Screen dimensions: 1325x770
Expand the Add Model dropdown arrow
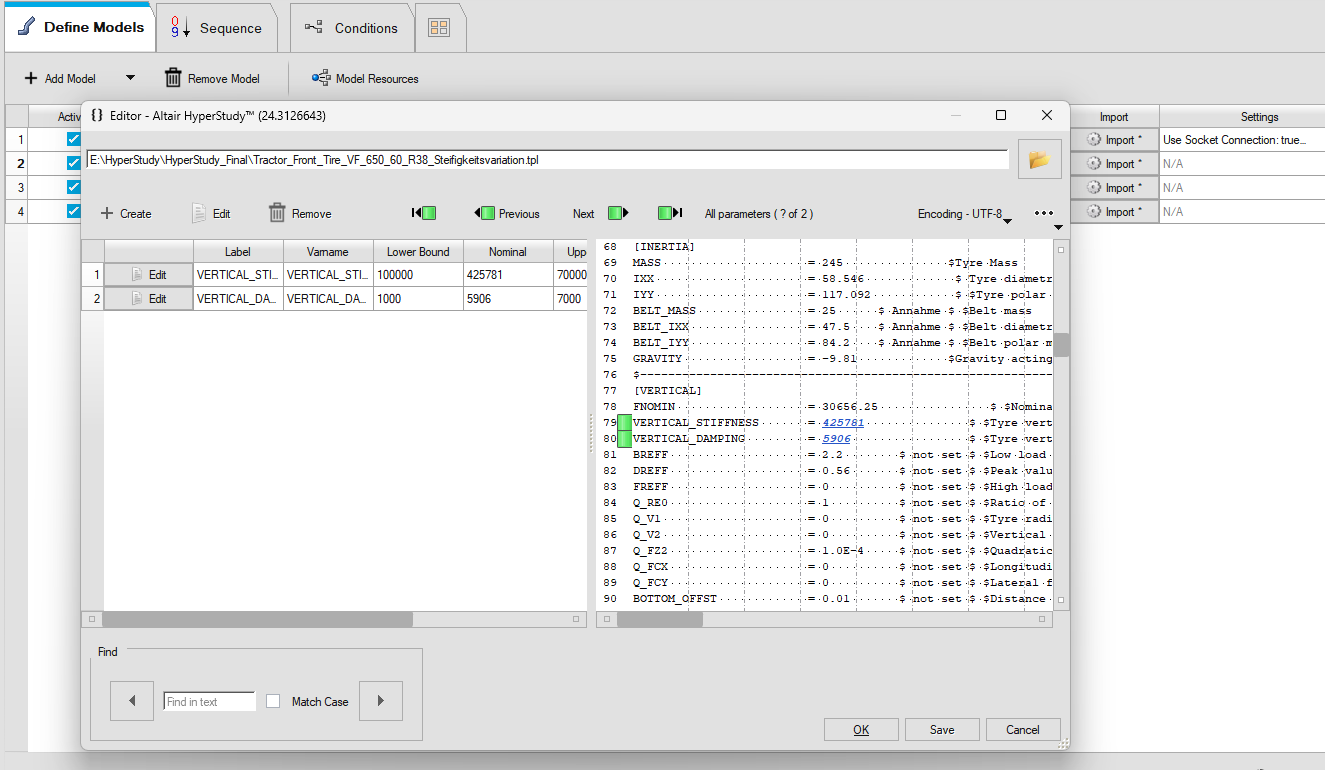click(x=130, y=78)
